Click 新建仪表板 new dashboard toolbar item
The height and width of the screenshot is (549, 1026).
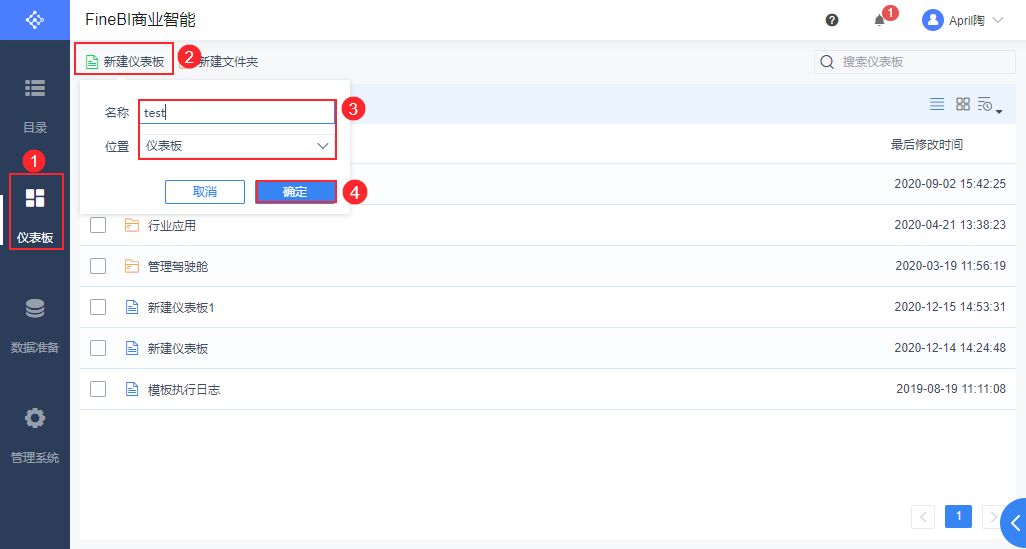tap(125, 61)
